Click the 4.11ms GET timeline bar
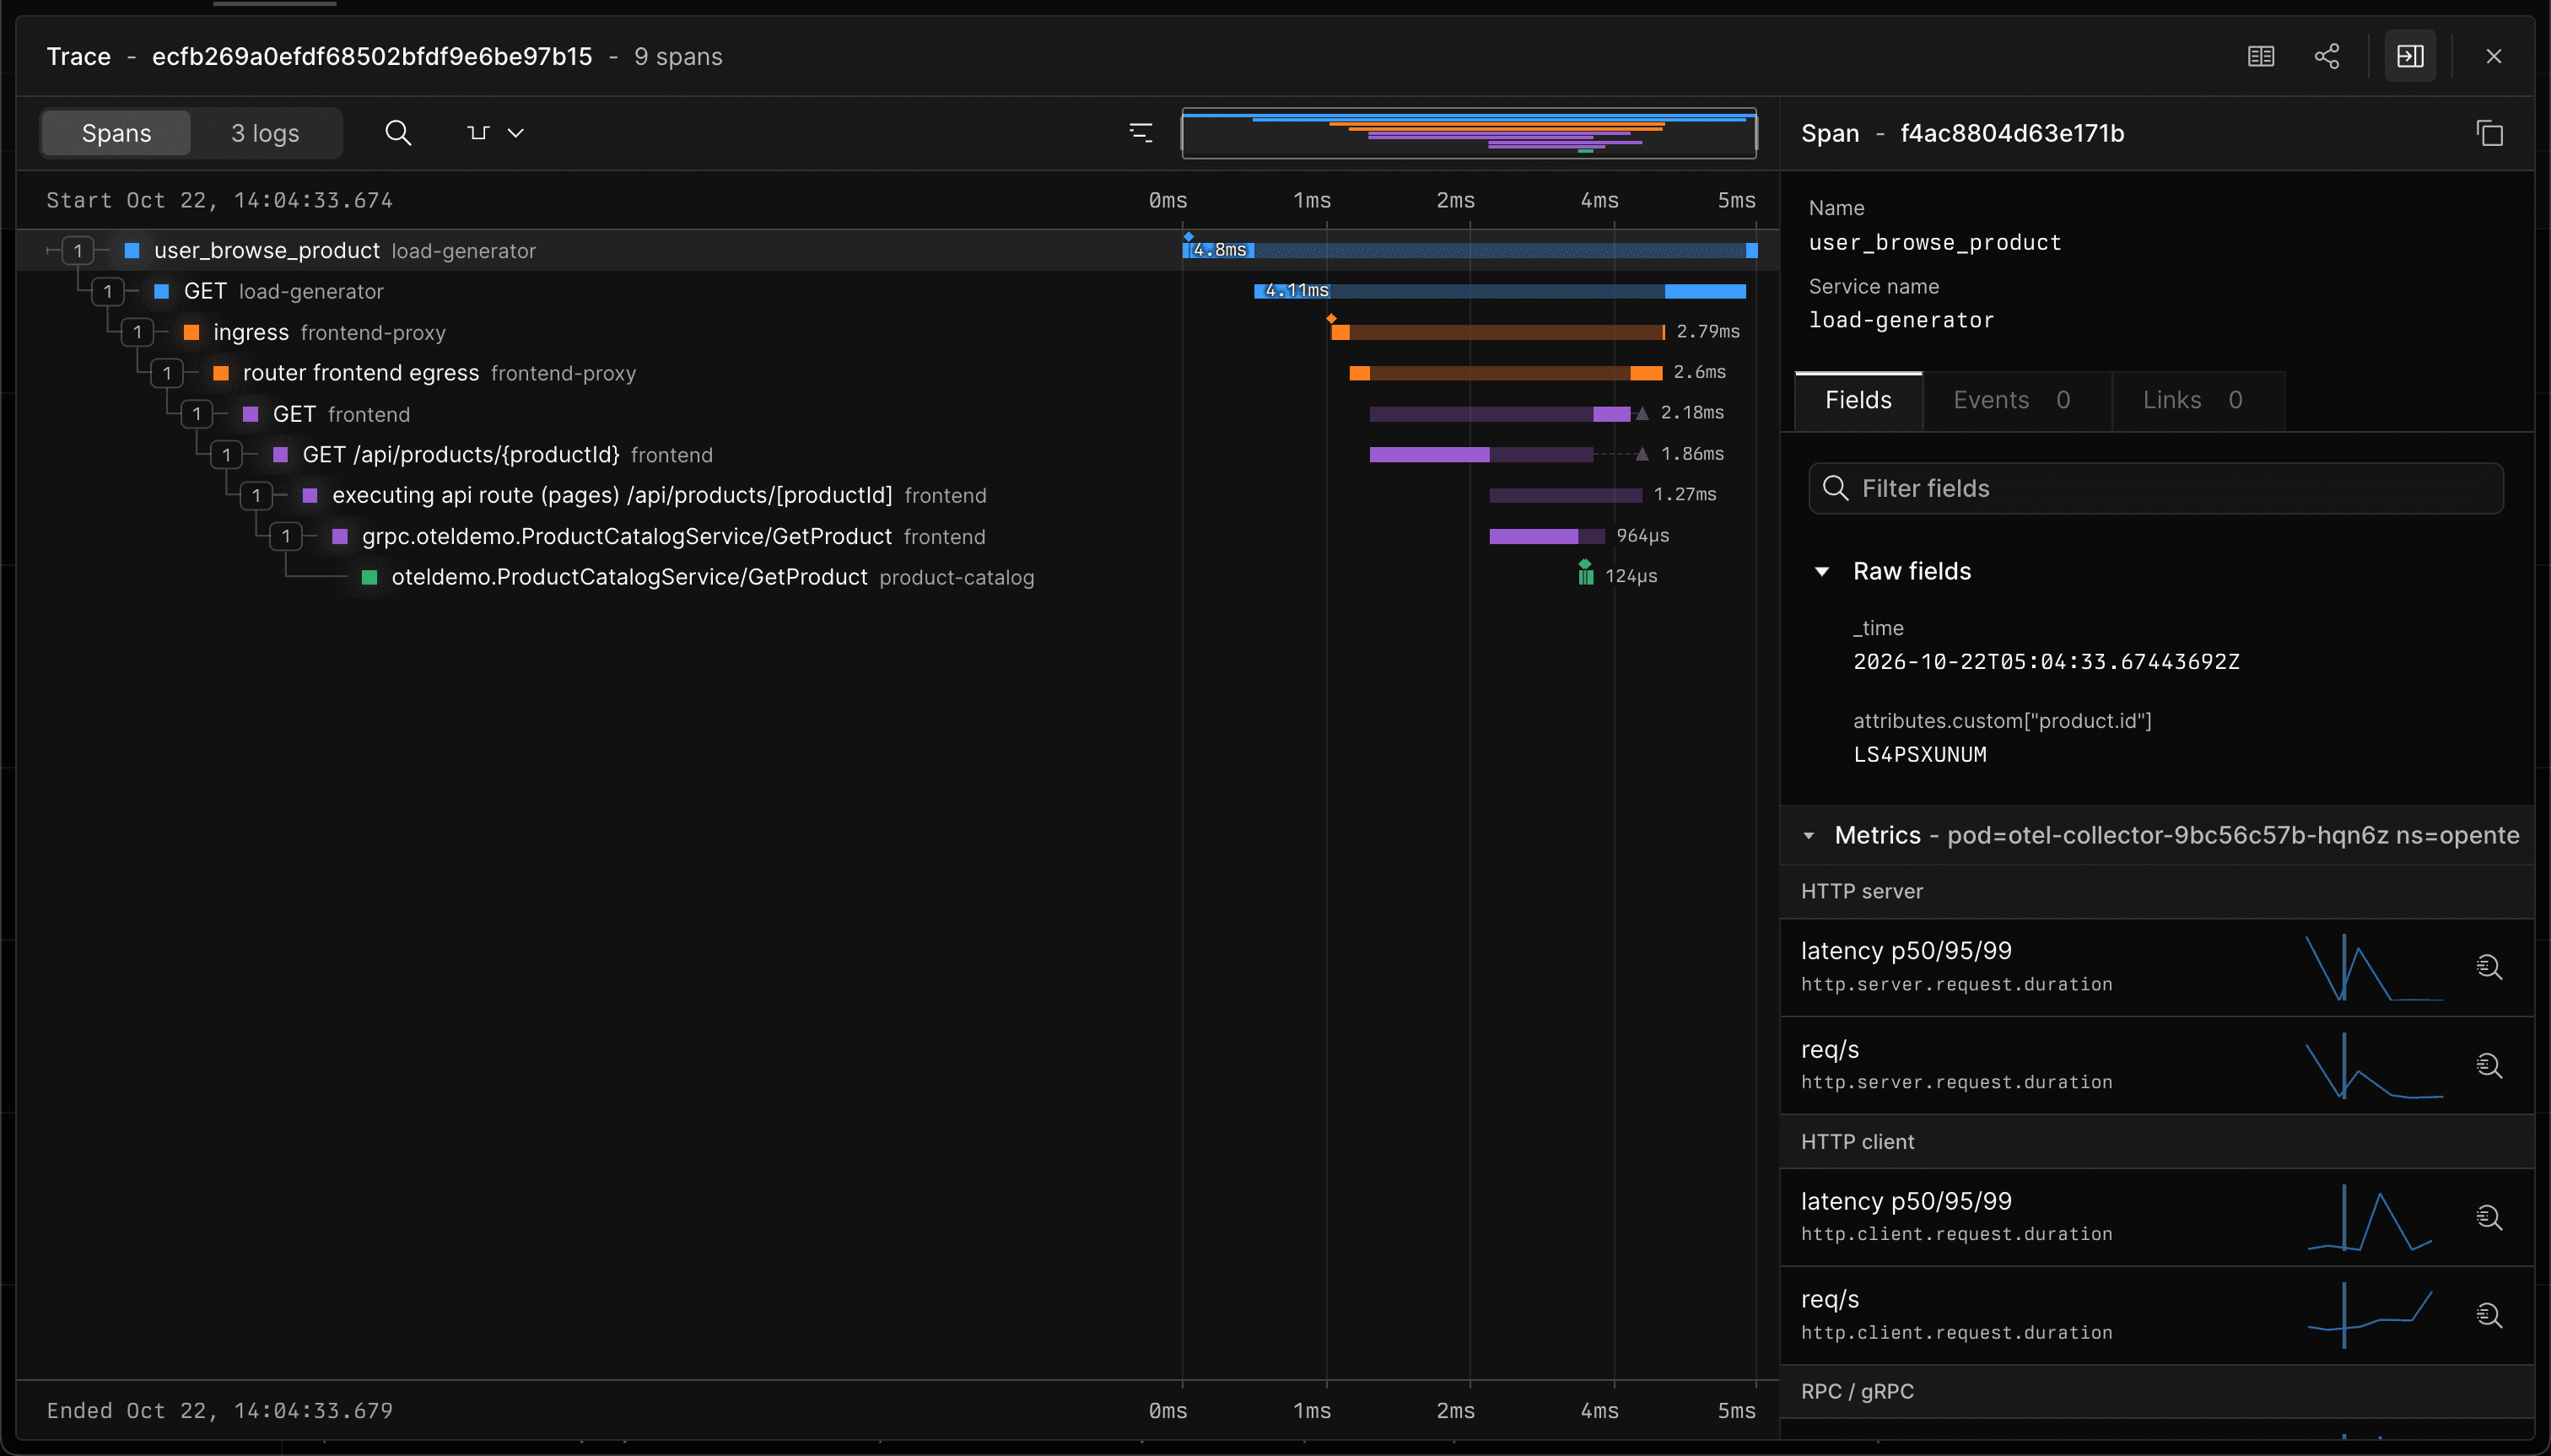Image resolution: width=2551 pixels, height=1456 pixels. tap(1500, 291)
